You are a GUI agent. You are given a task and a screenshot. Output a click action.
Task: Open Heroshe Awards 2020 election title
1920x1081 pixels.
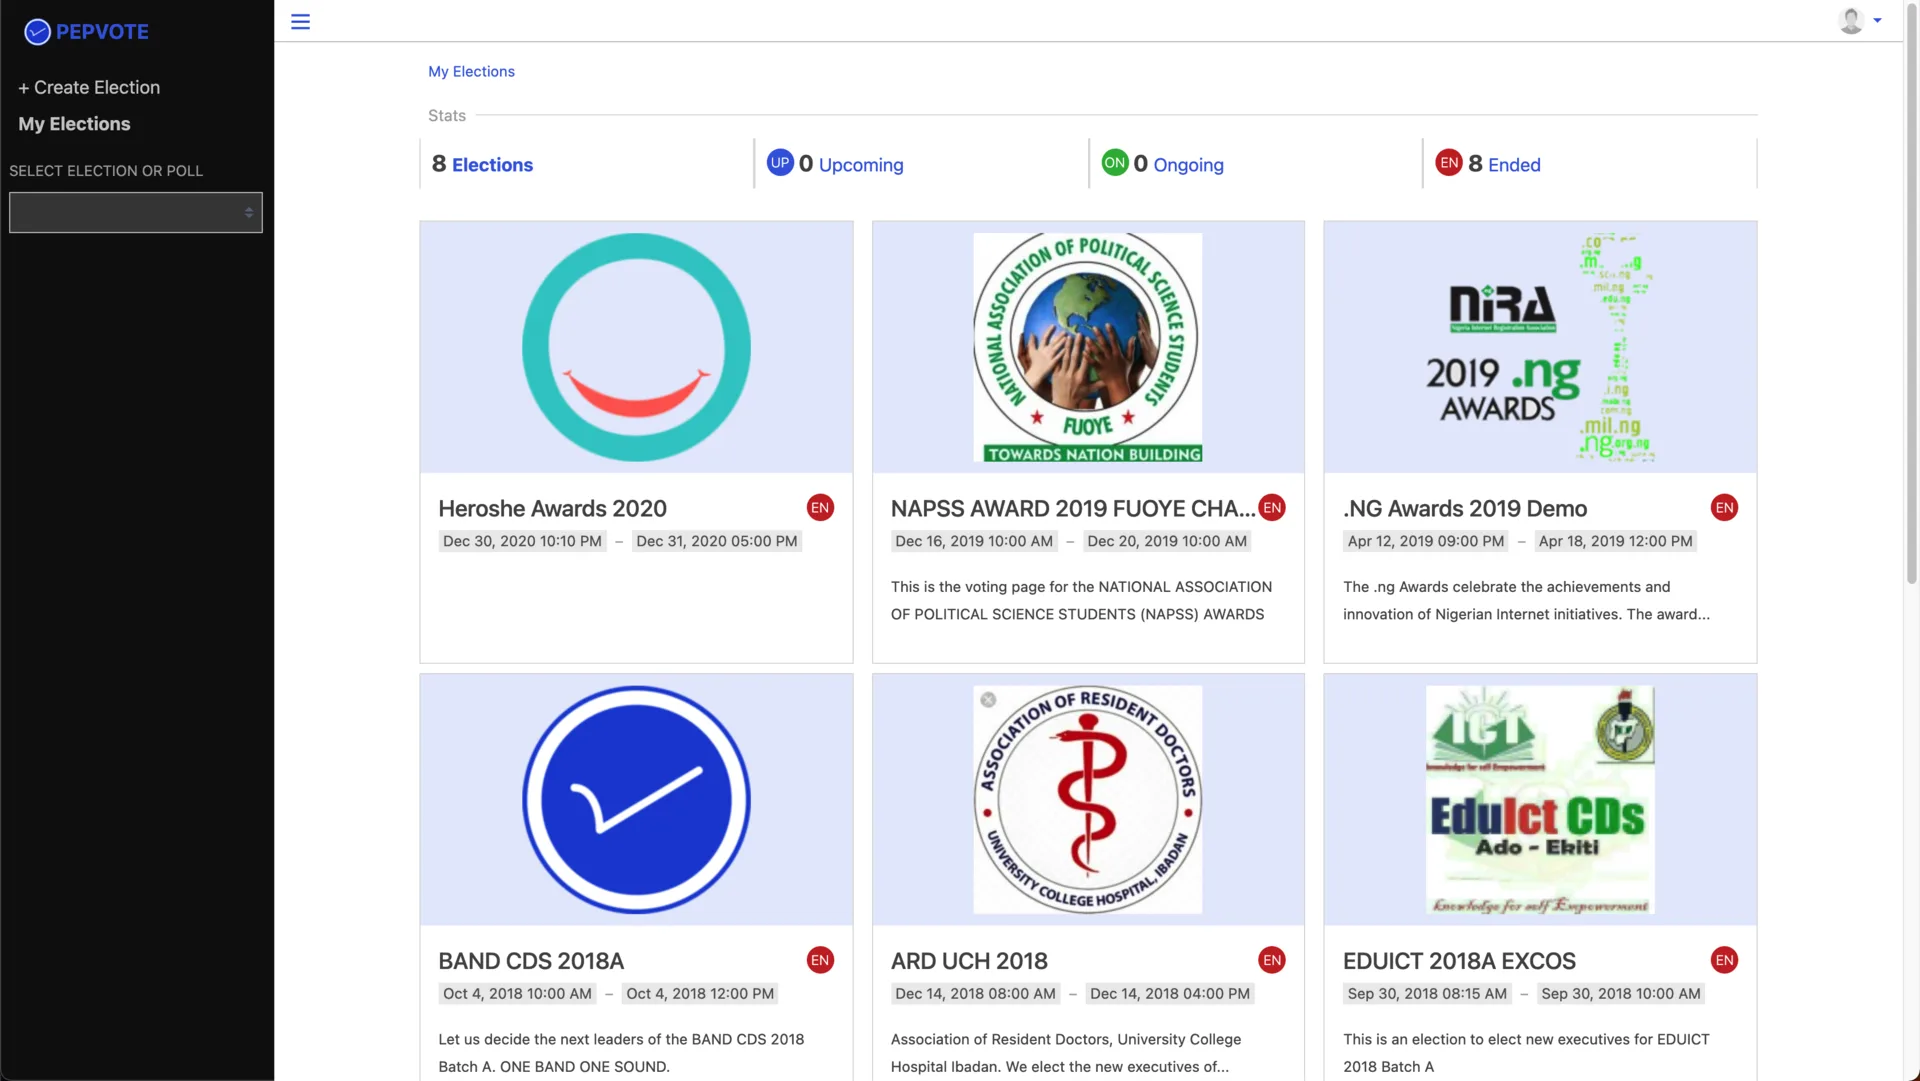point(552,509)
